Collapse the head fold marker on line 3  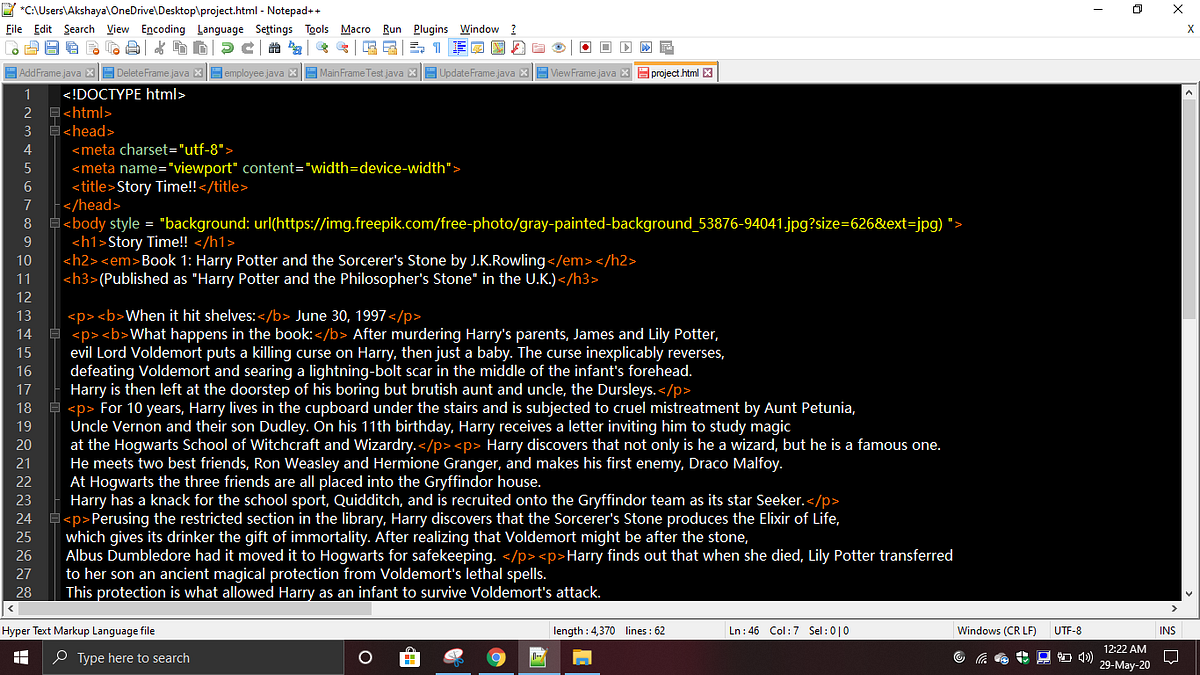53,131
